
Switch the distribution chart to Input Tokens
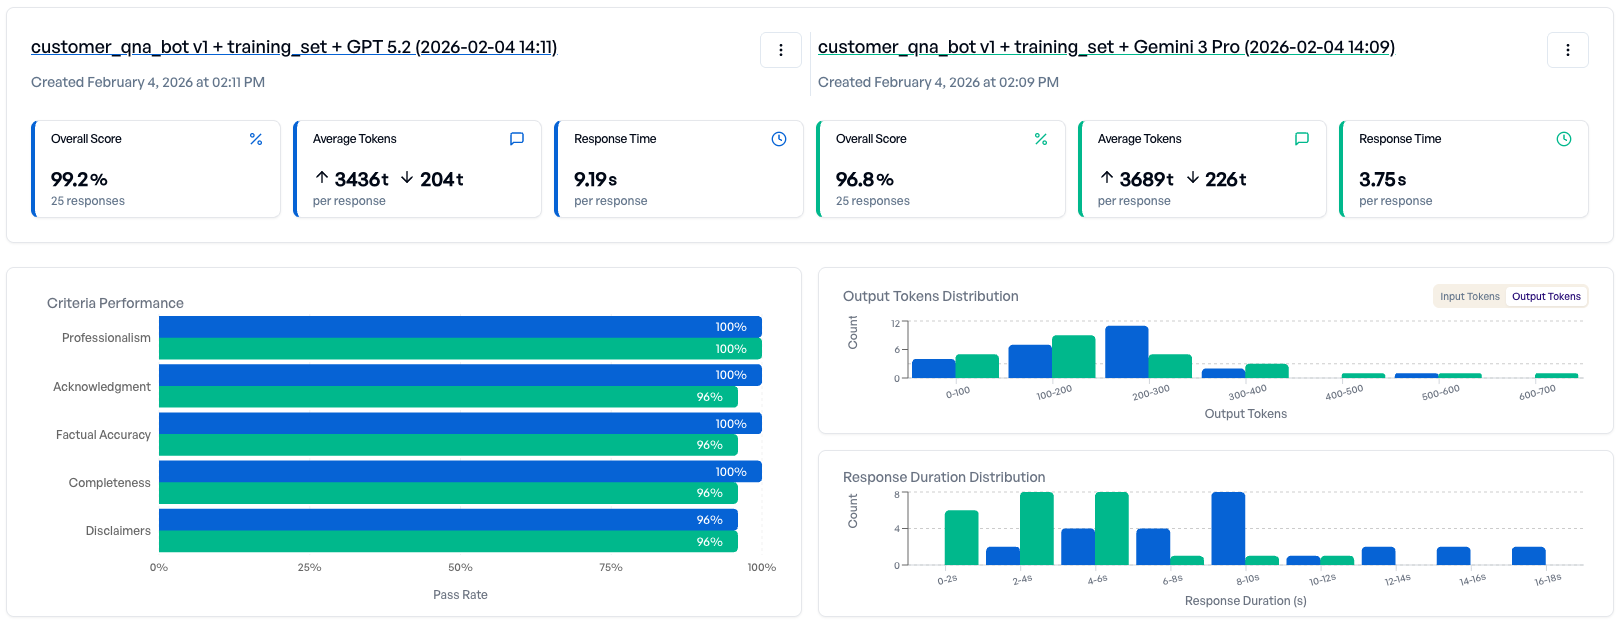click(1469, 296)
